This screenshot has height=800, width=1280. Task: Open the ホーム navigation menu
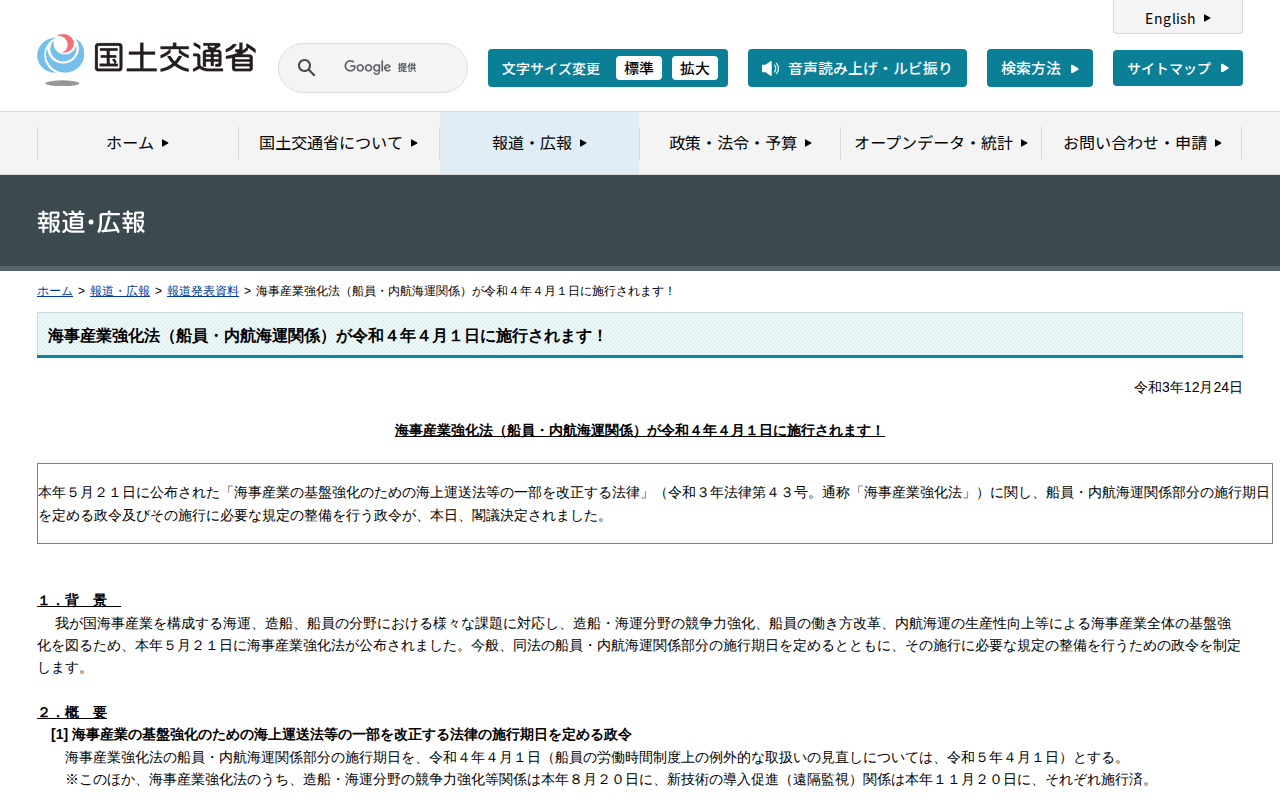tap(138, 143)
